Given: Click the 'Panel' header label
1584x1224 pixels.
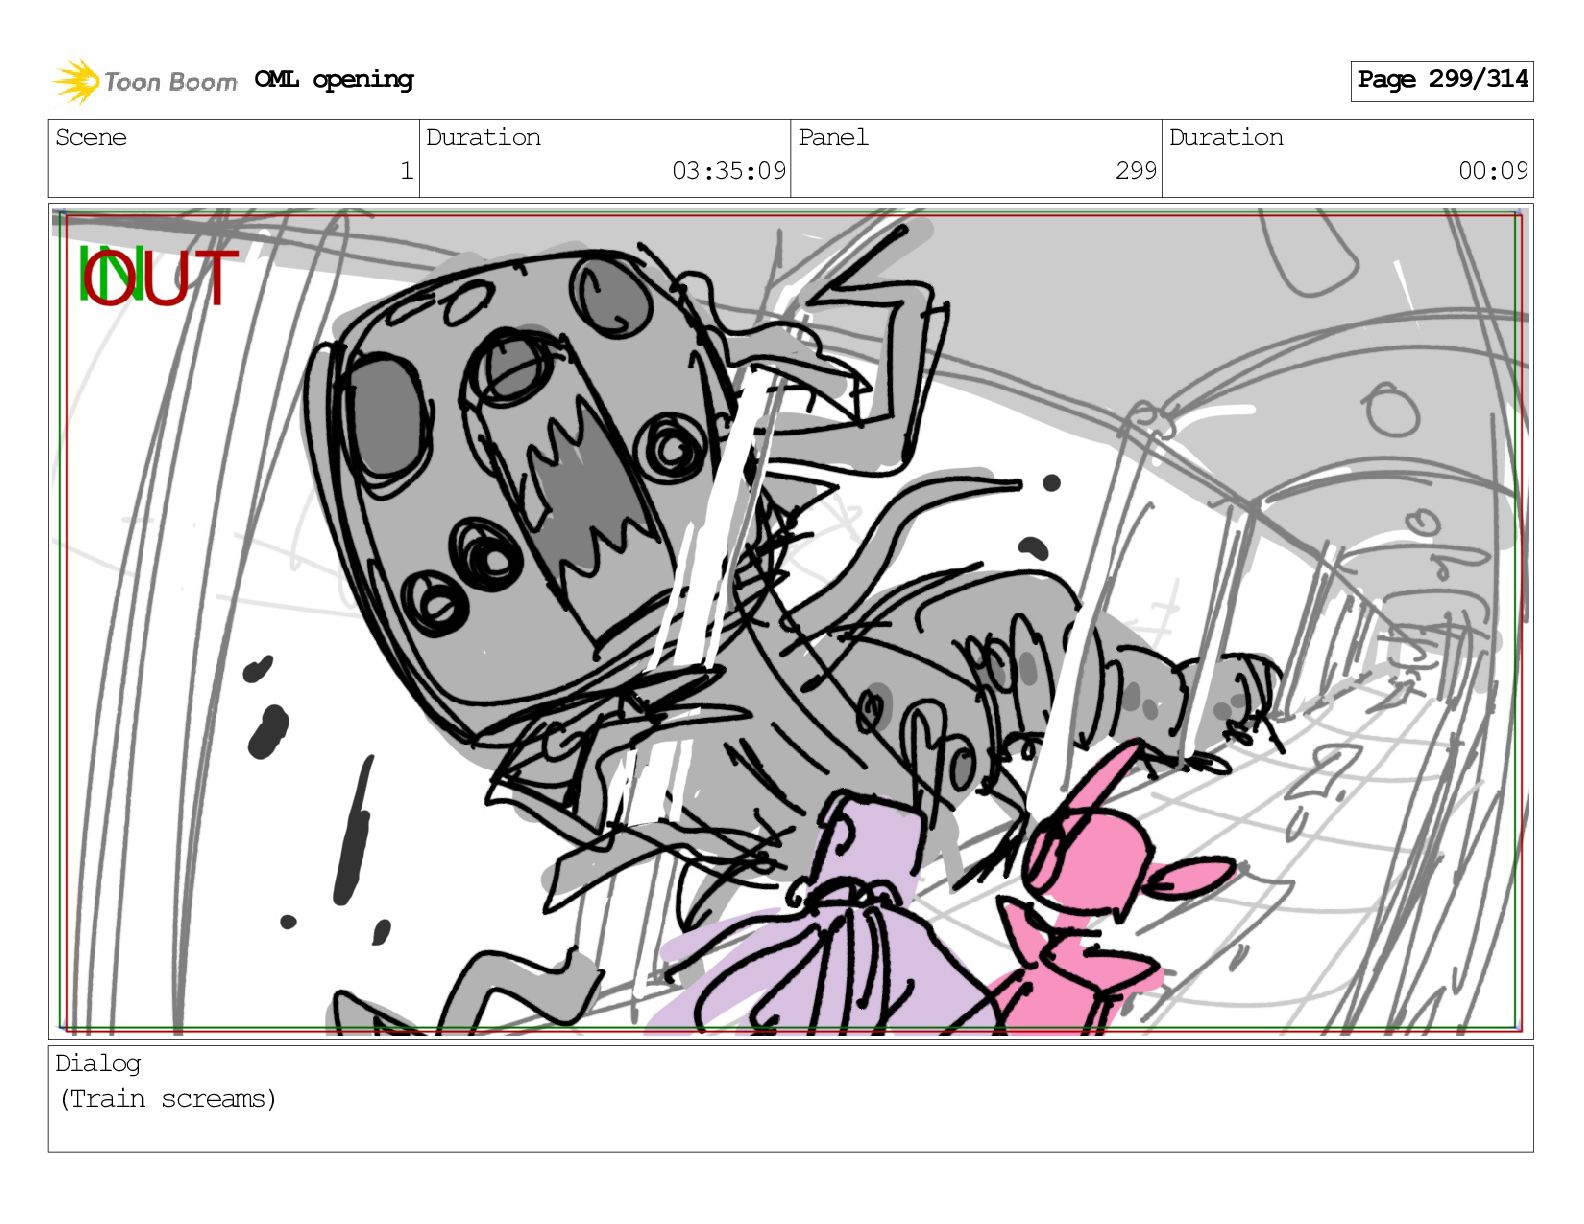Looking at the screenshot, I should (x=833, y=137).
